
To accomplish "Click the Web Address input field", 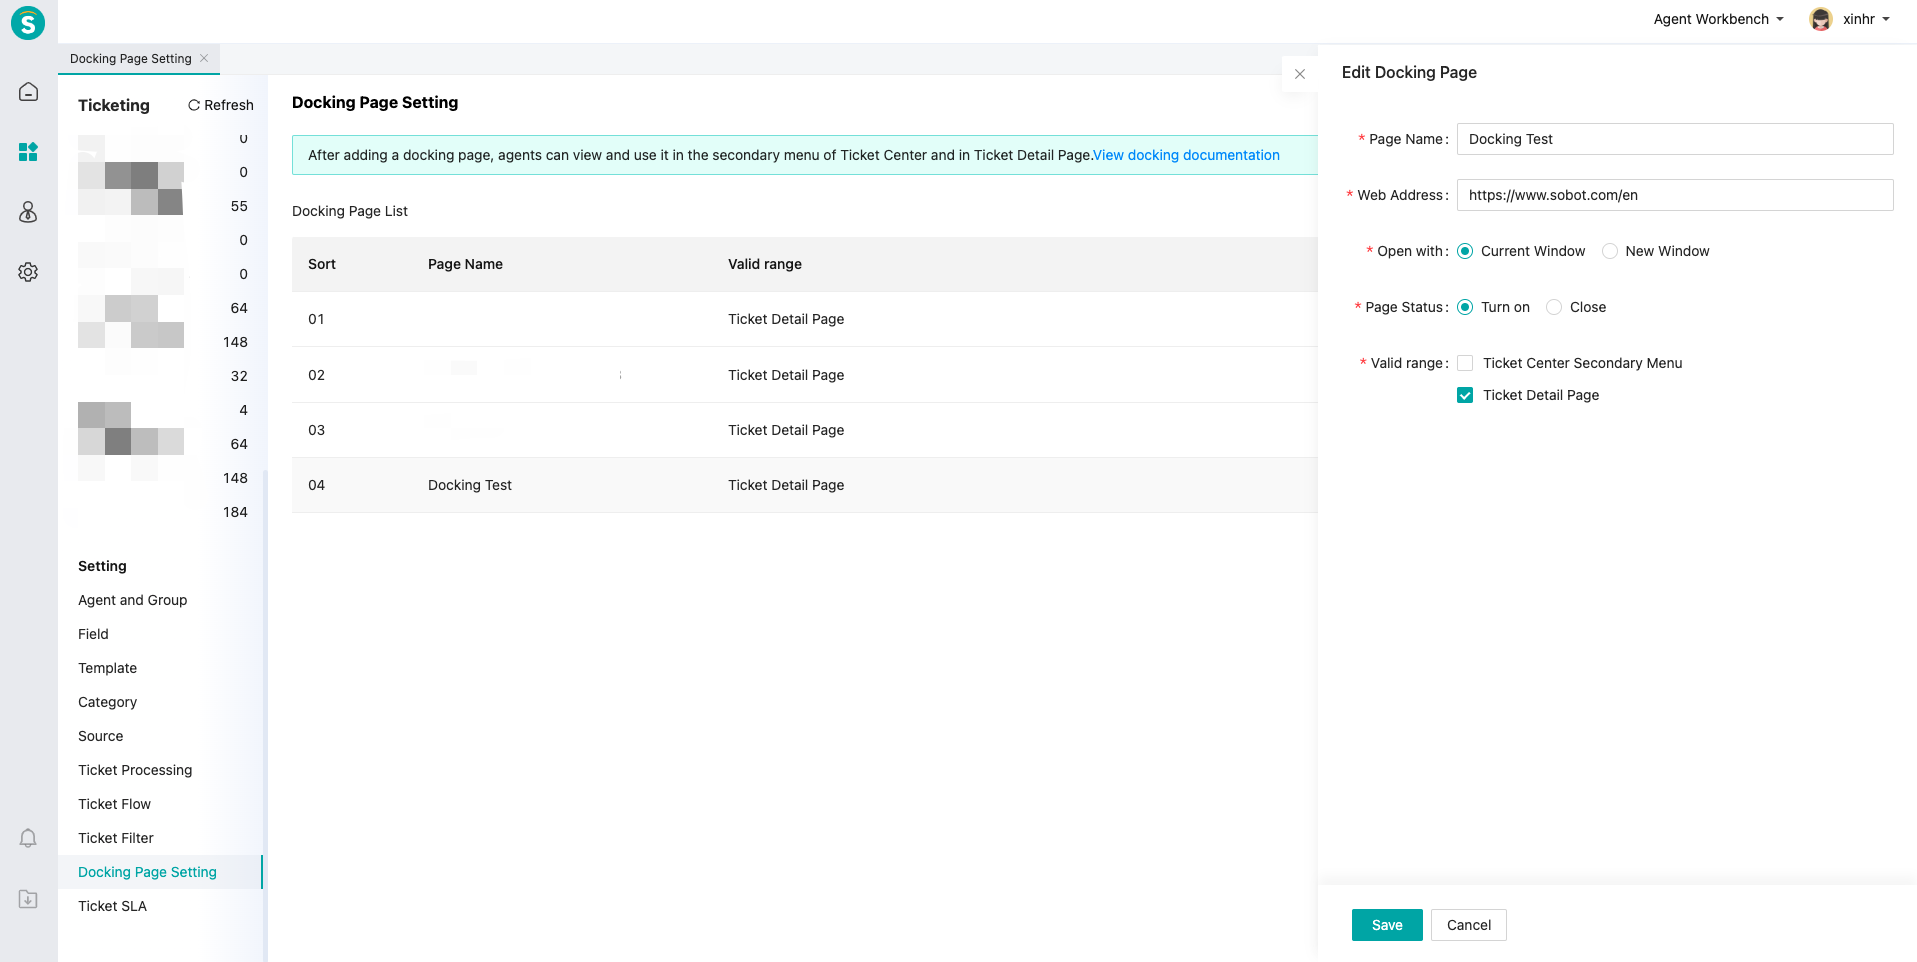I will coord(1675,195).
